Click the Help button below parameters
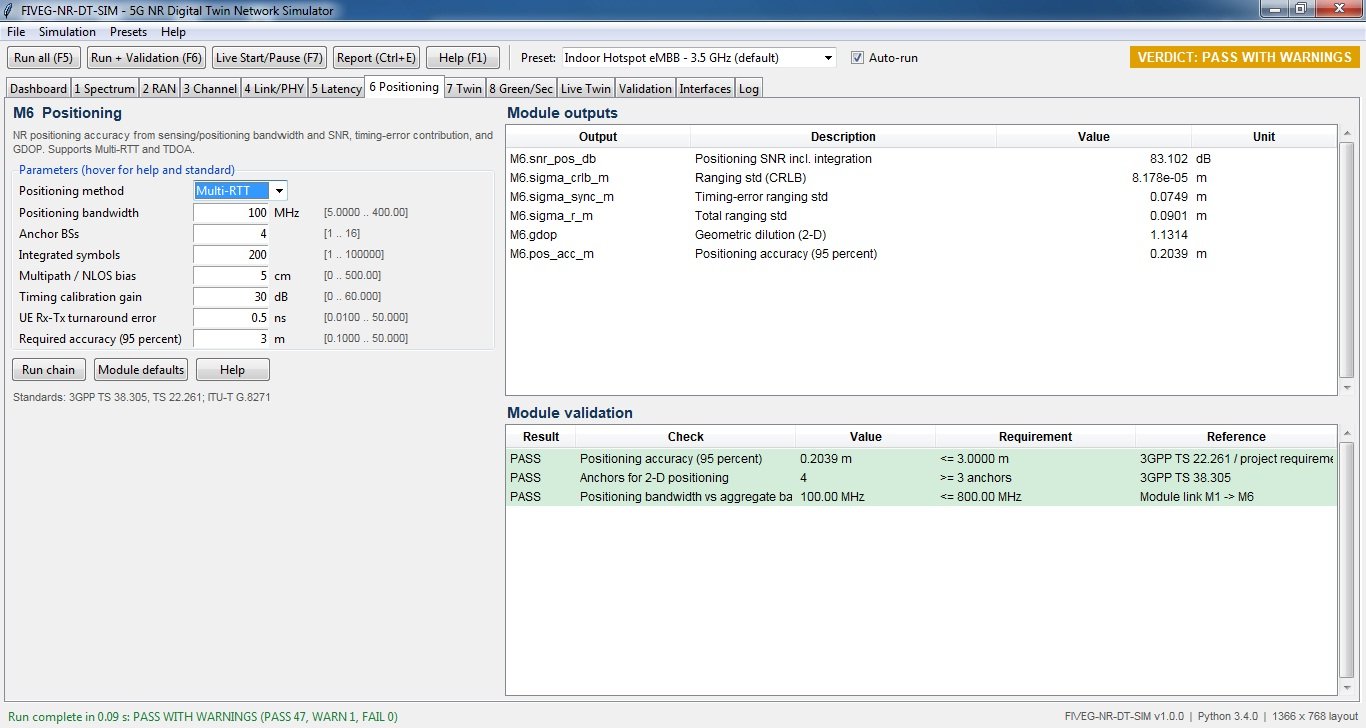The image size is (1366, 728). pyautogui.click(x=232, y=370)
